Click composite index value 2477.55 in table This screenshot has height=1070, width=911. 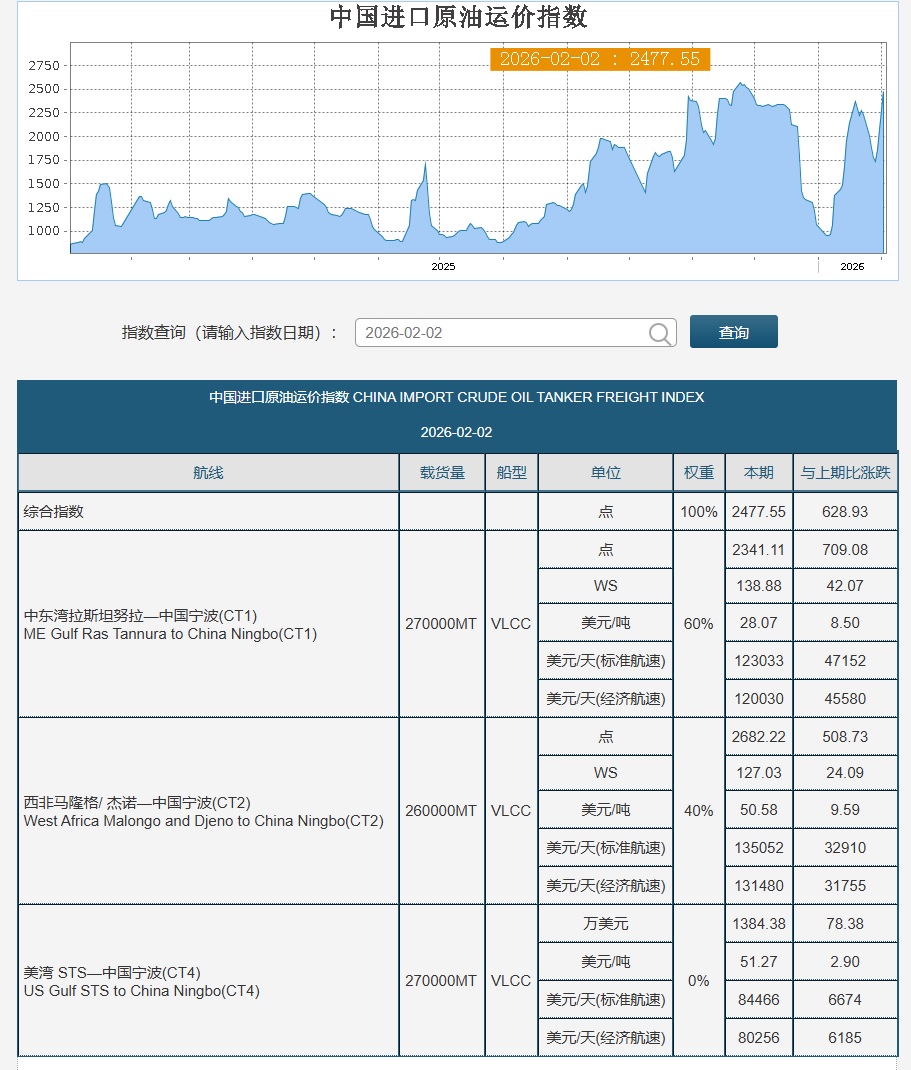click(759, 512)
